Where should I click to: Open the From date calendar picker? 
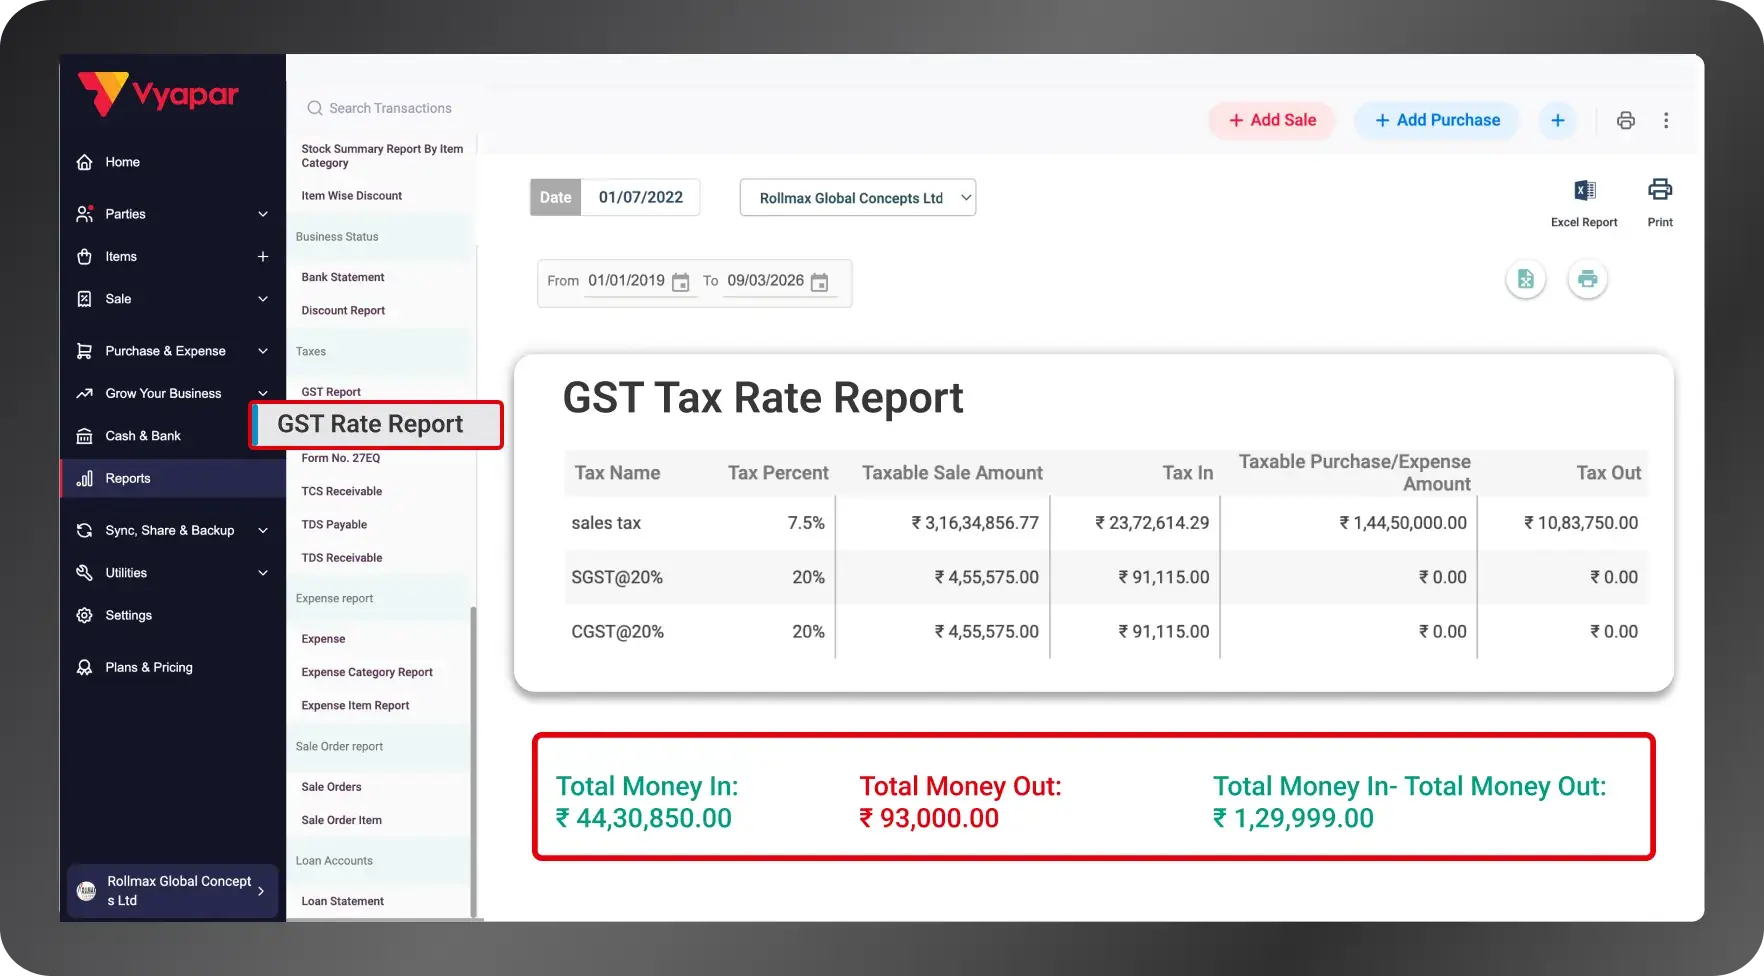pyautogui.click(x=681, y=282)
